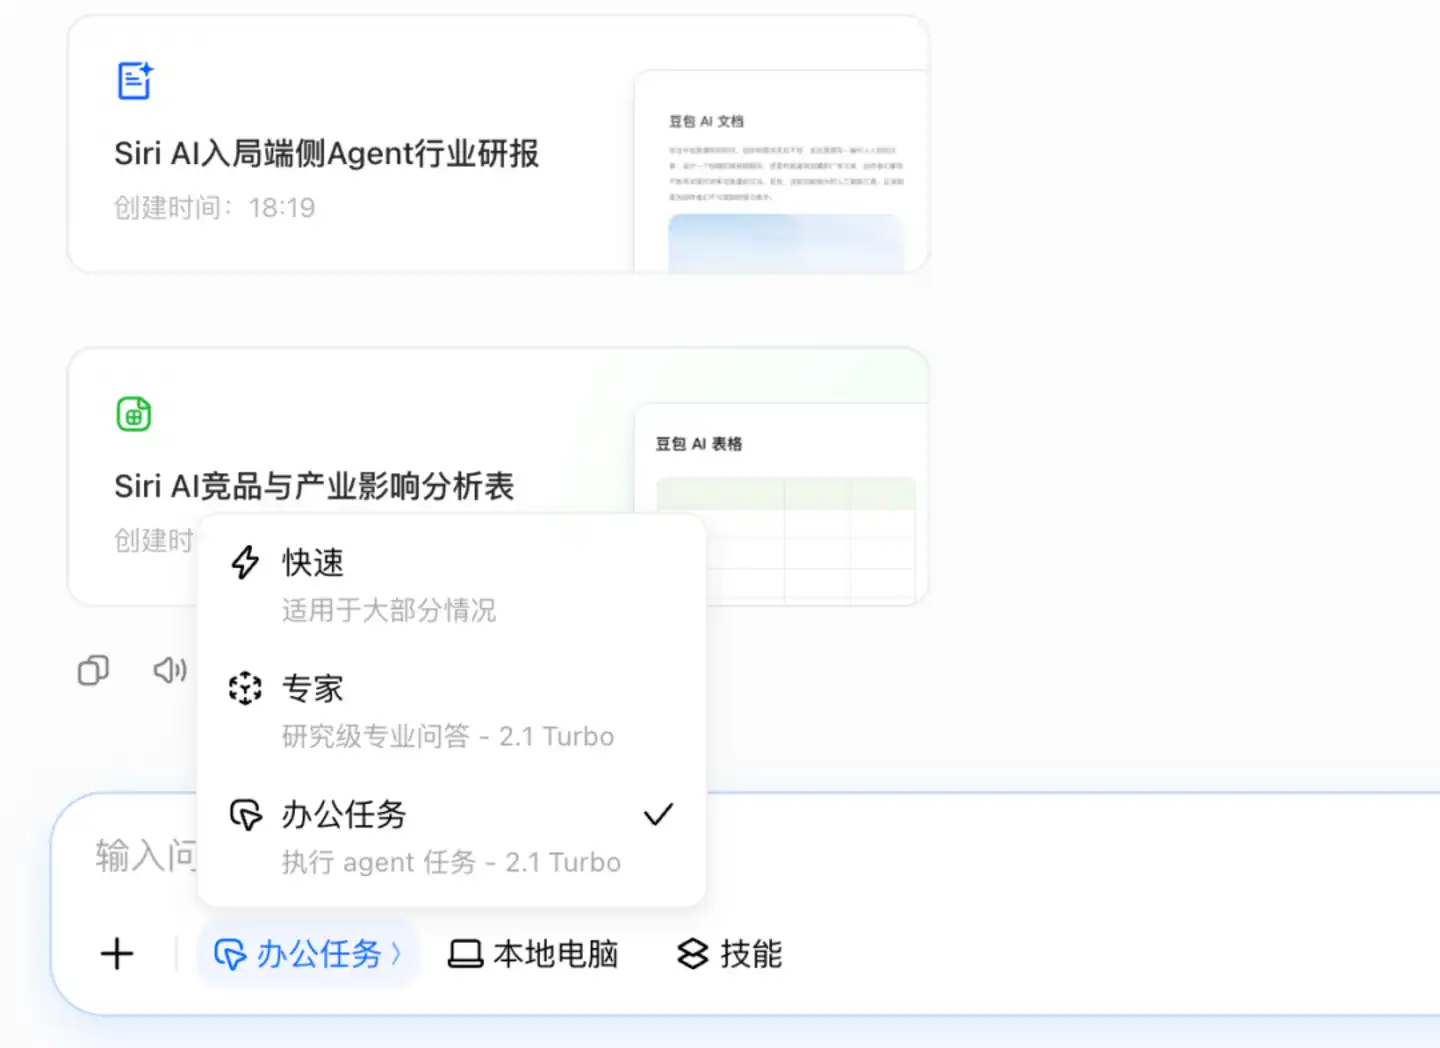
Task: Select the 快速 mode option
Action: pyautogui.click(x=452, y=585)
